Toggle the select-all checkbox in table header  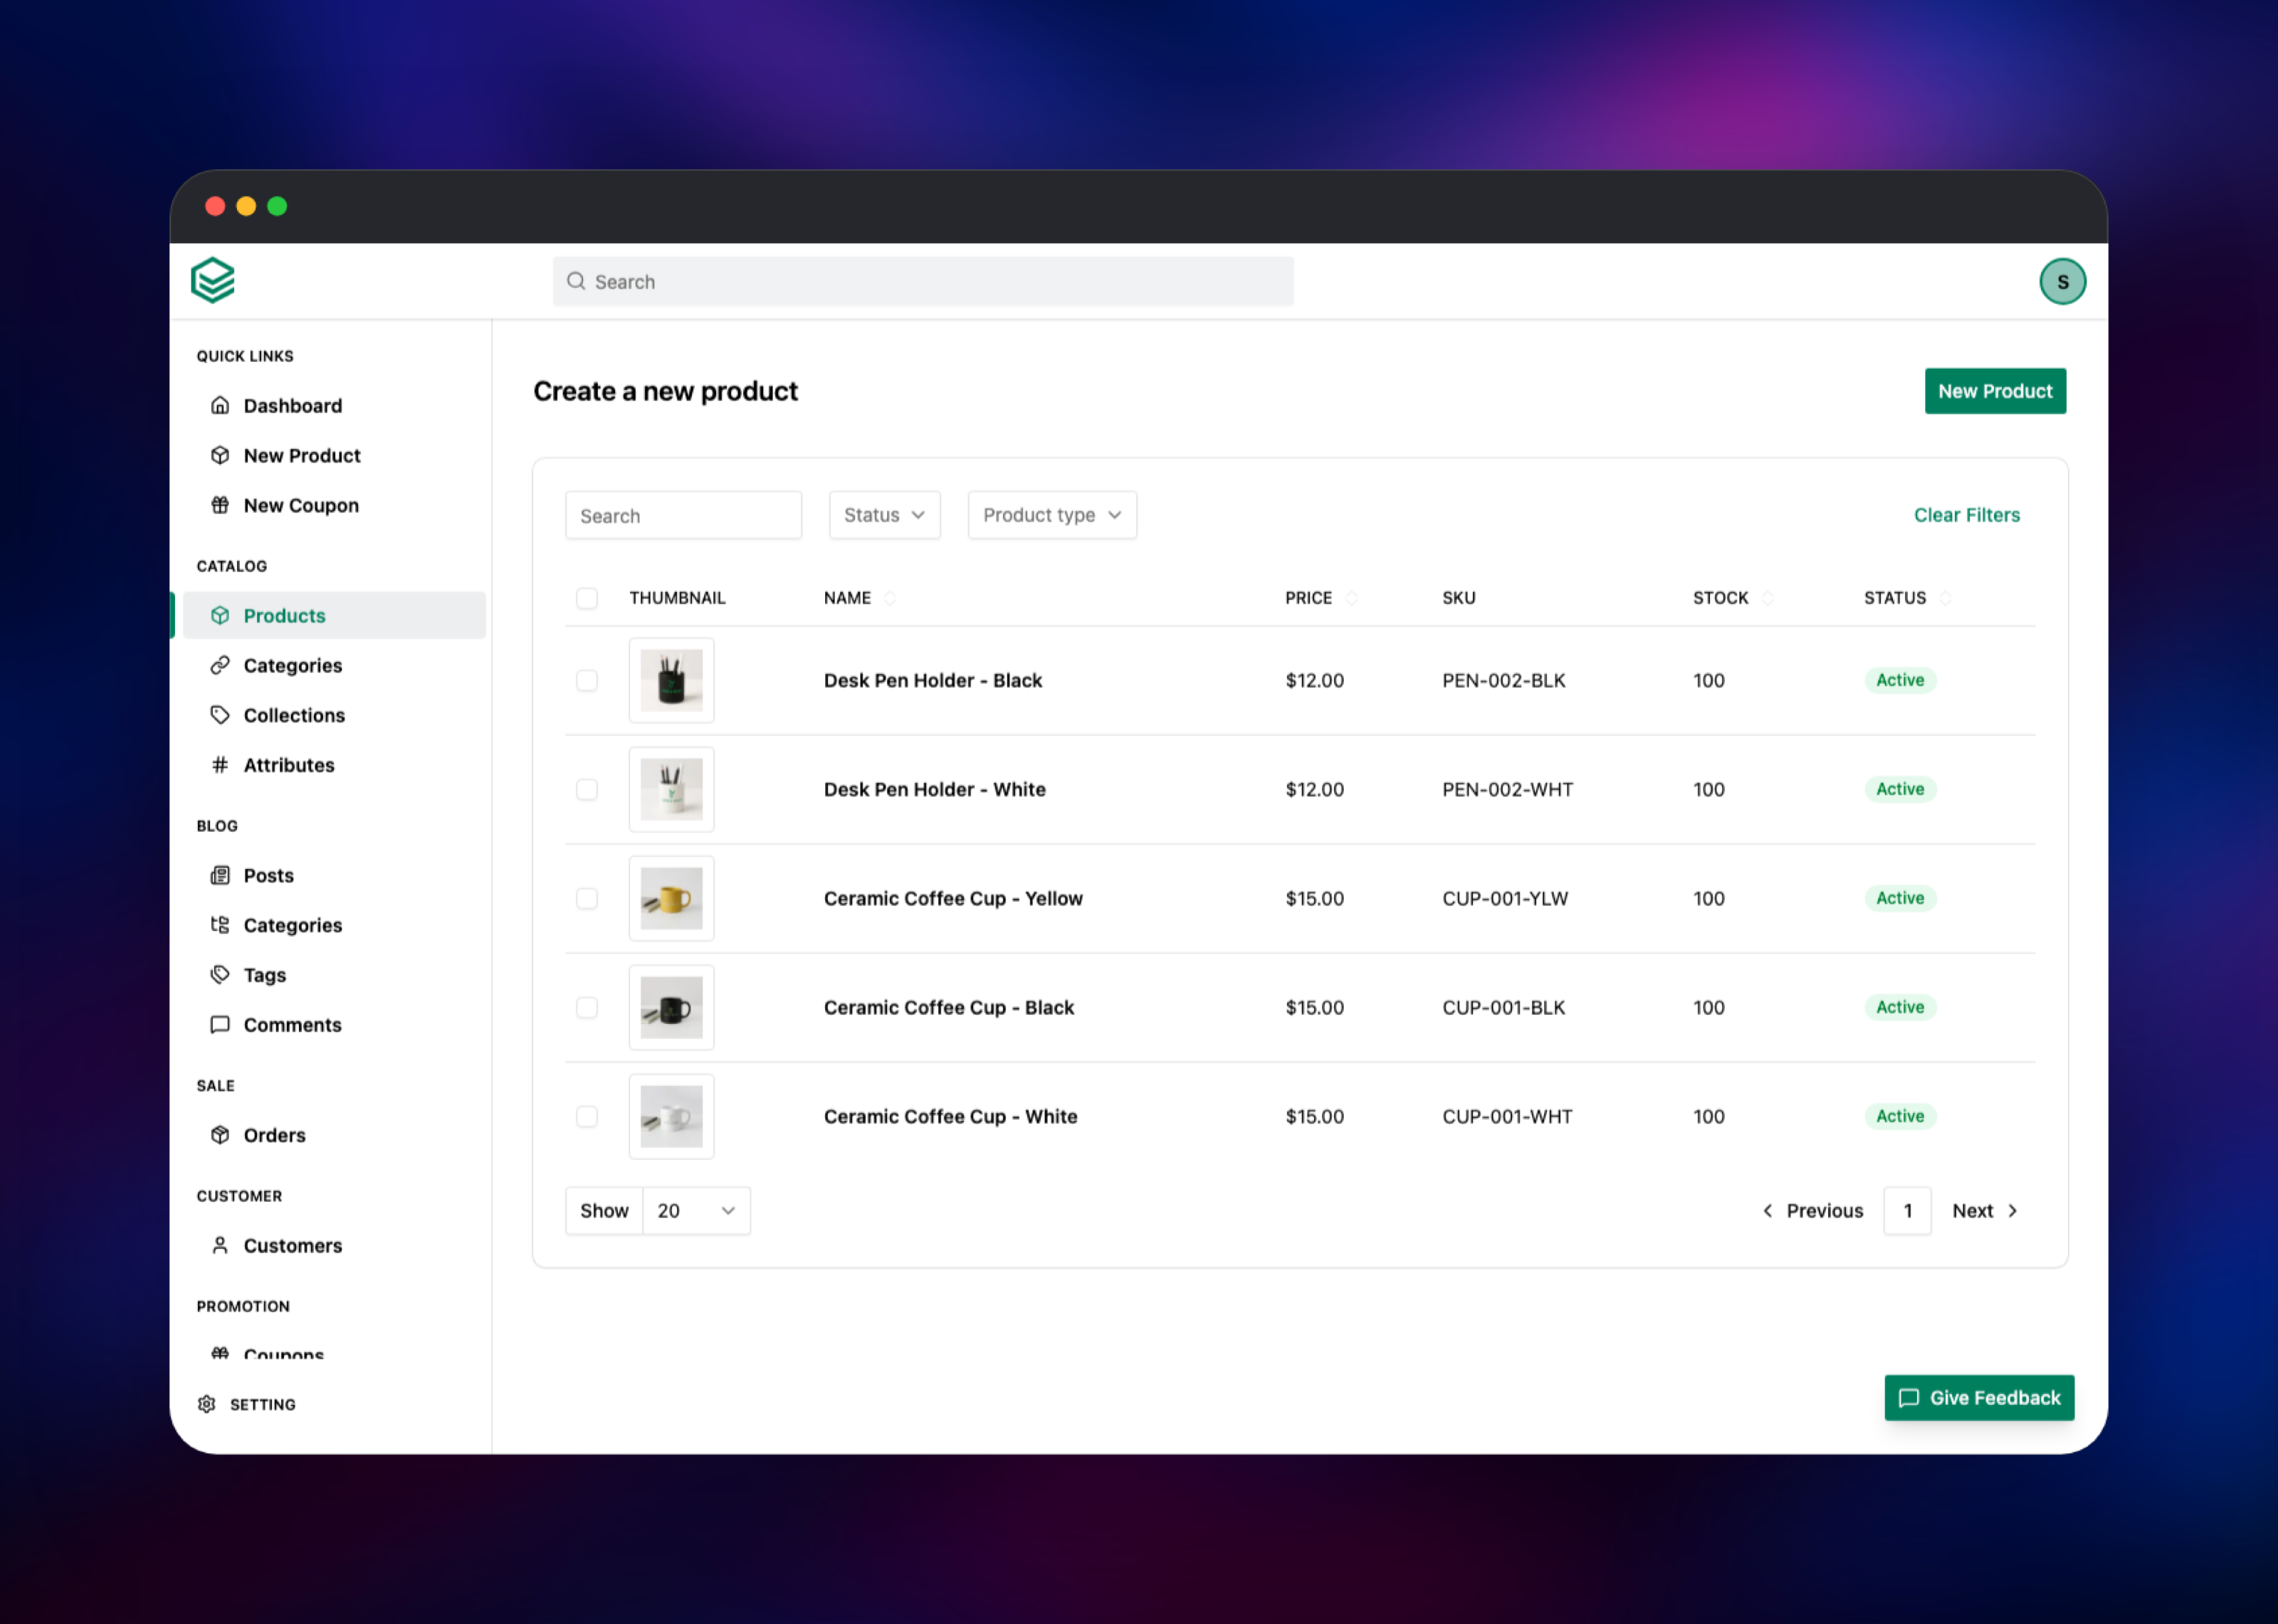click(587, 598)
